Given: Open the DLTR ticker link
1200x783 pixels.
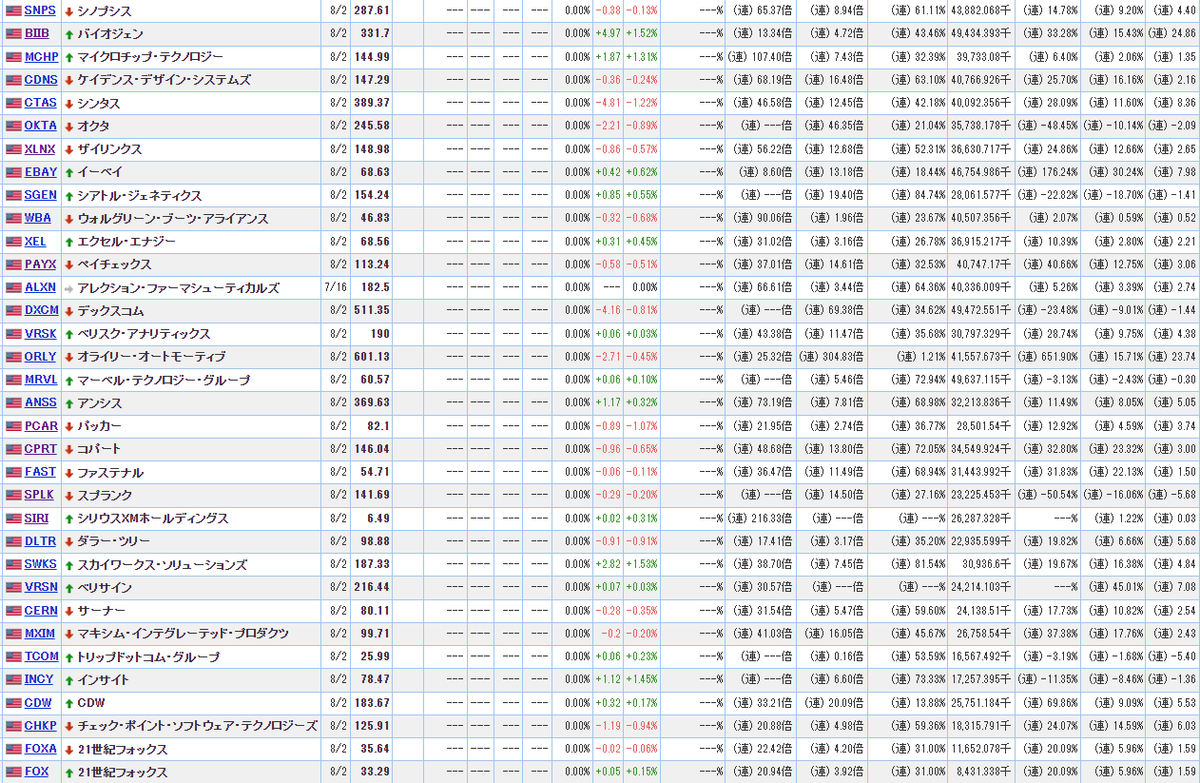Looking at the screenshot, I should pos(41,542).
